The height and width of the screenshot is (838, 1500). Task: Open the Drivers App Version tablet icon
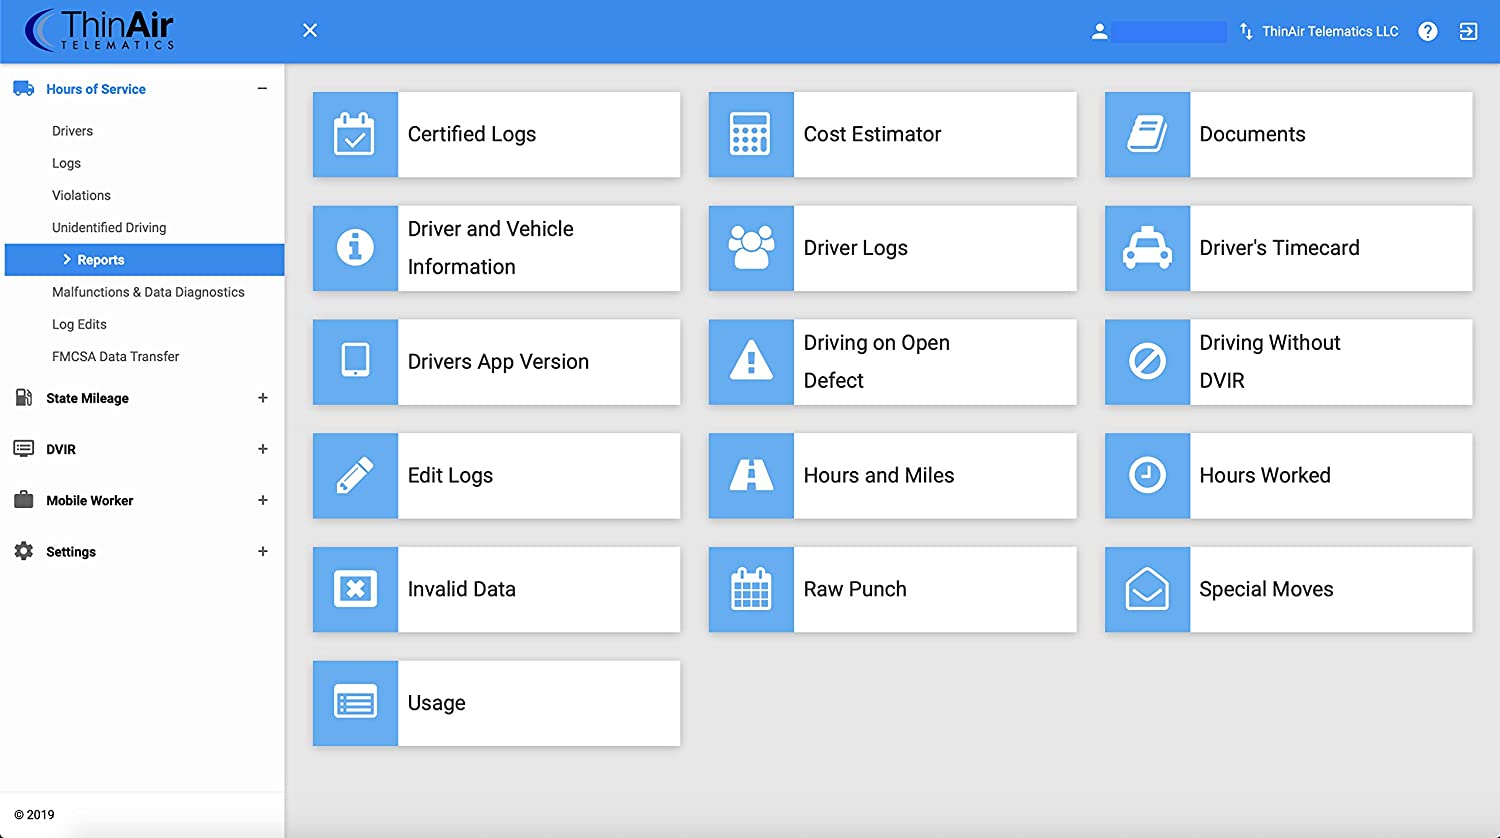(x=355, y=361)
